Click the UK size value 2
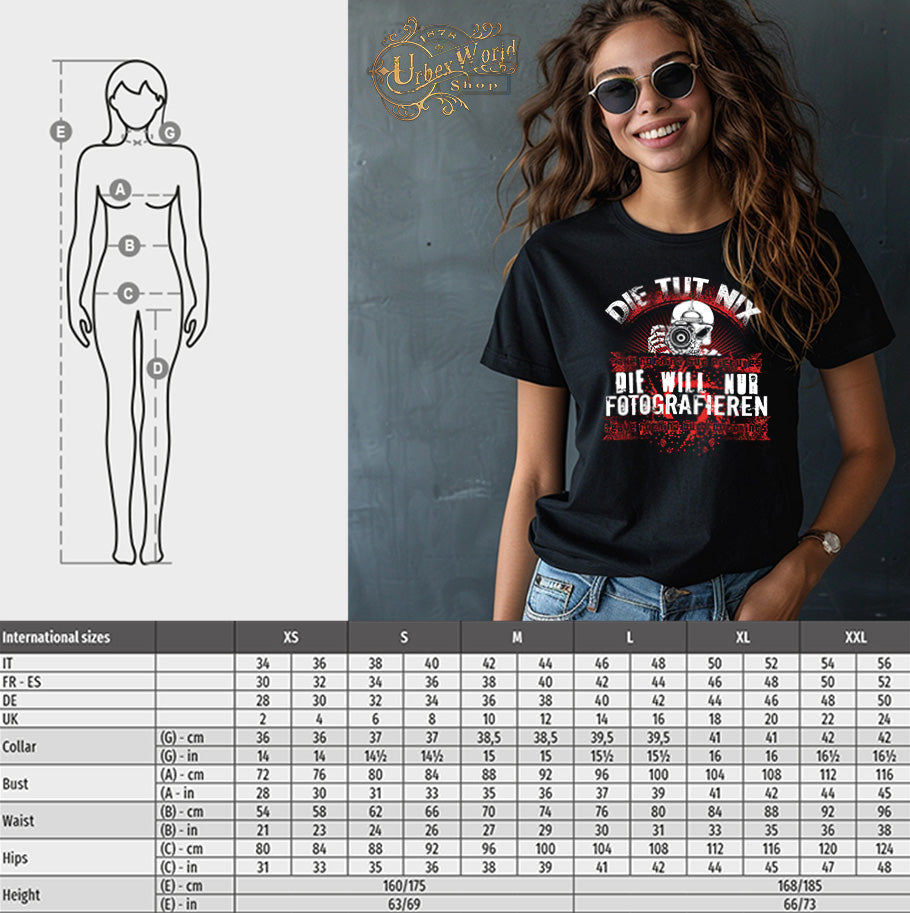910x913 pixels. tap(263, 719)
